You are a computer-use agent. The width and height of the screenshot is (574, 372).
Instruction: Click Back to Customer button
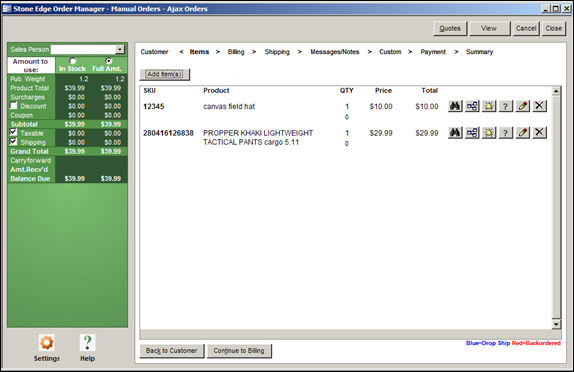pos(172,351)
